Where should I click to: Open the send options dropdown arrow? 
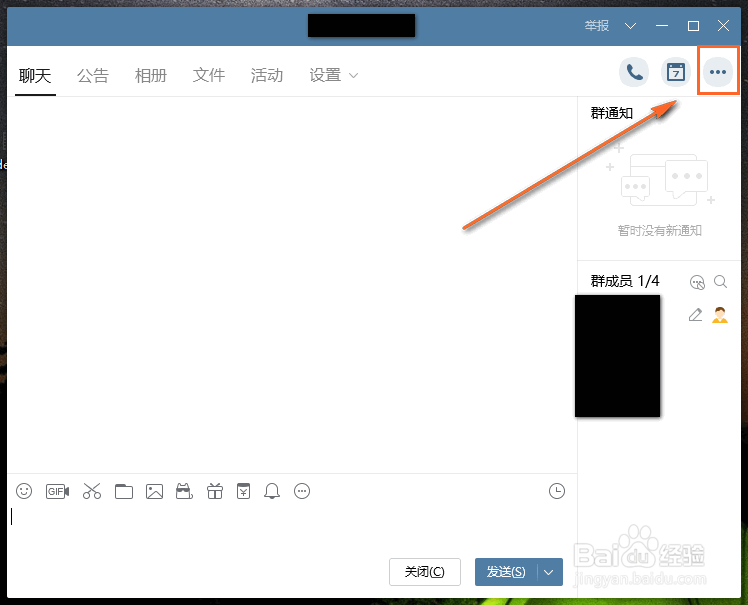549,572
